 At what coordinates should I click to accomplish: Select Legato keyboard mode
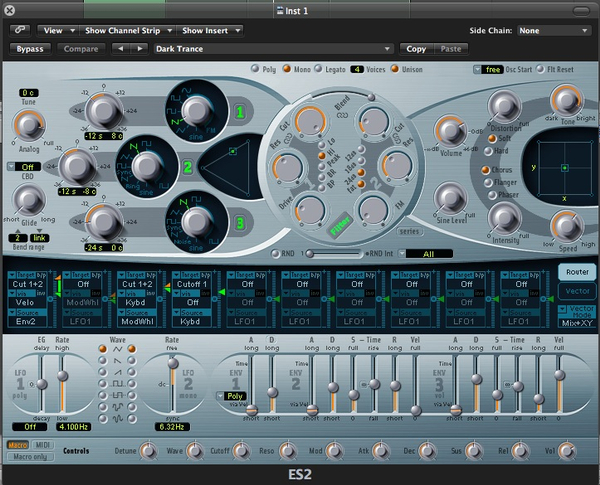pos(318,69)
